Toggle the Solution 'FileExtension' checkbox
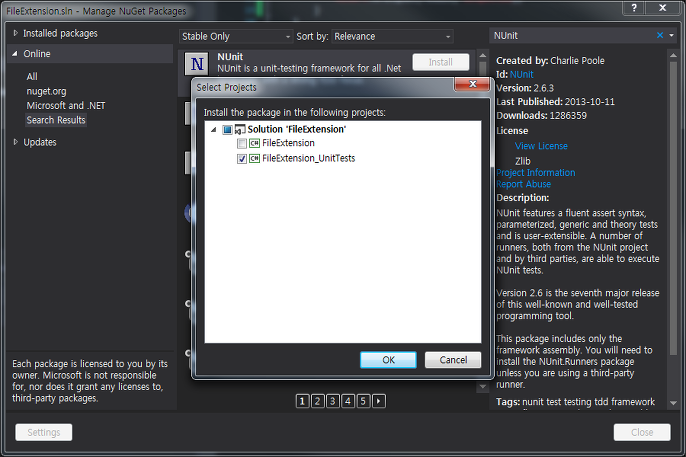The height and width of the screenshot is (457, 686). 227,129
